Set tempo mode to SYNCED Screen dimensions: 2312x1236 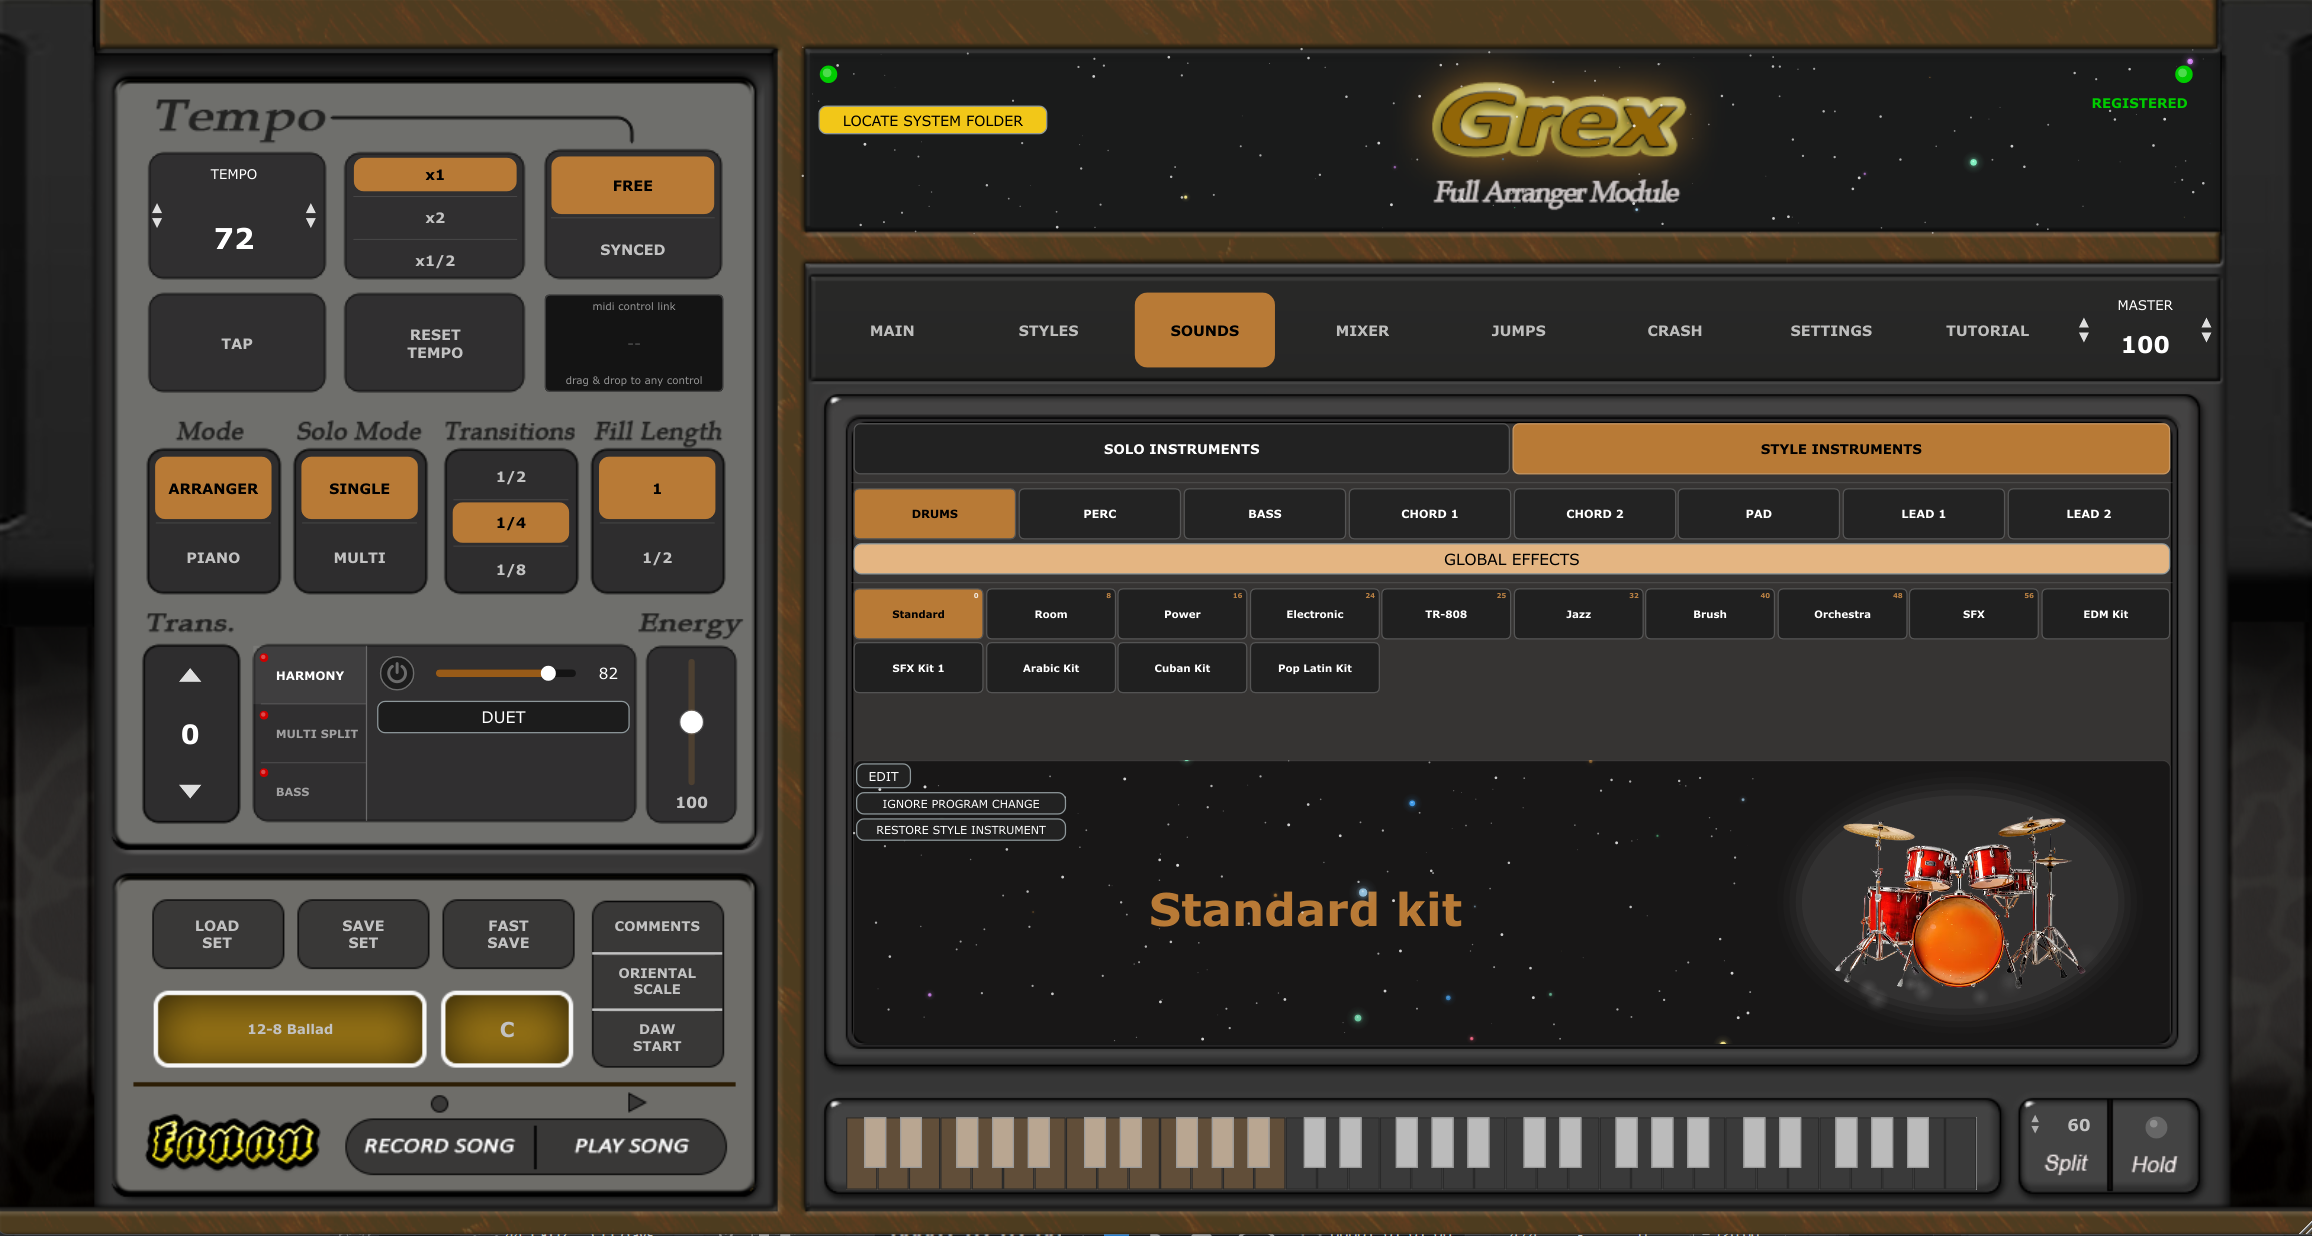[632, 249]
